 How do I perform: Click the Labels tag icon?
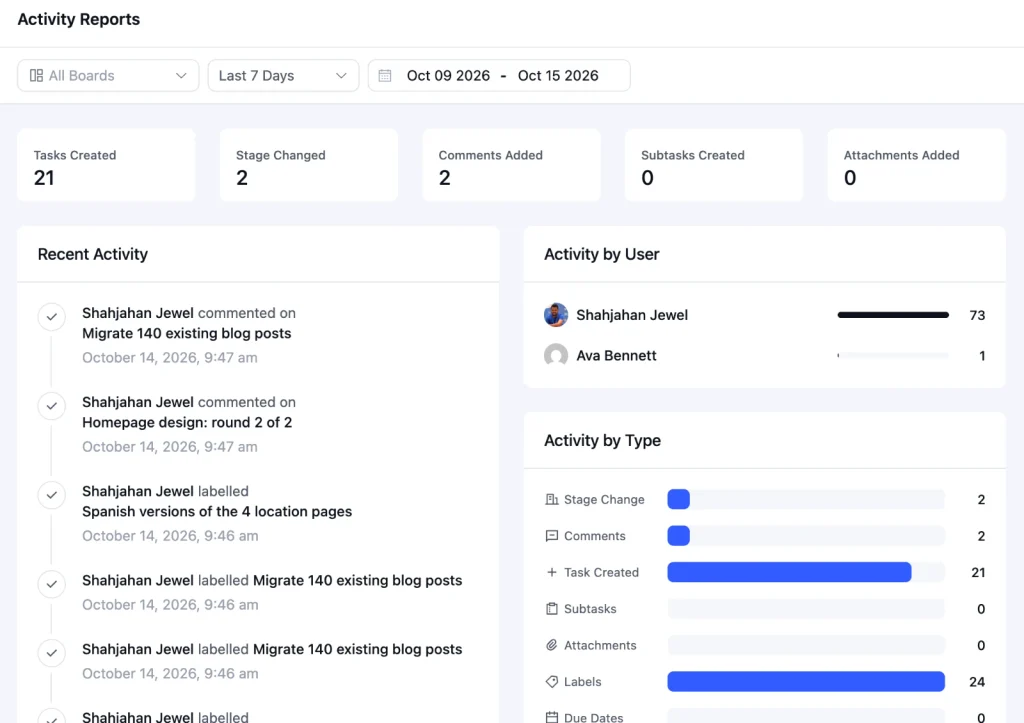click(x=552, y=682)
